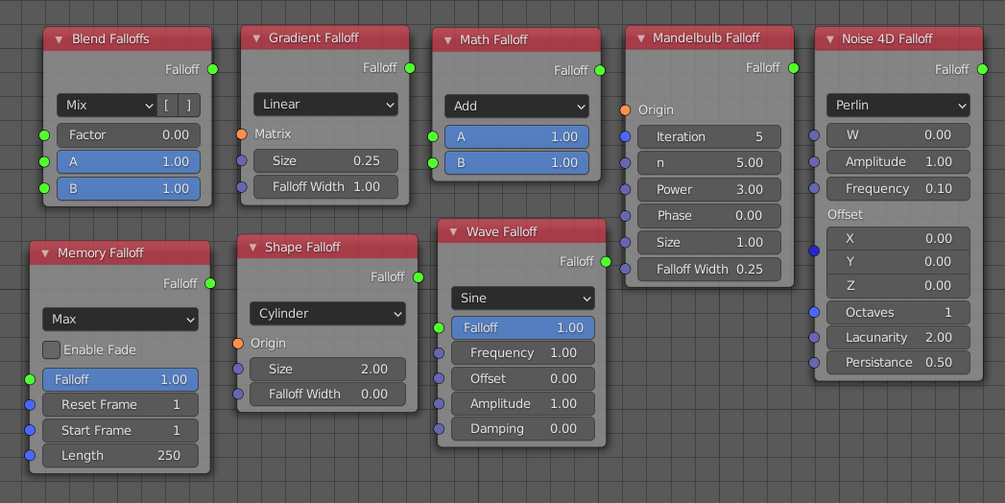Click the orange Origin socket in Mandelbulb Falloff

click(x=625, y=110)
